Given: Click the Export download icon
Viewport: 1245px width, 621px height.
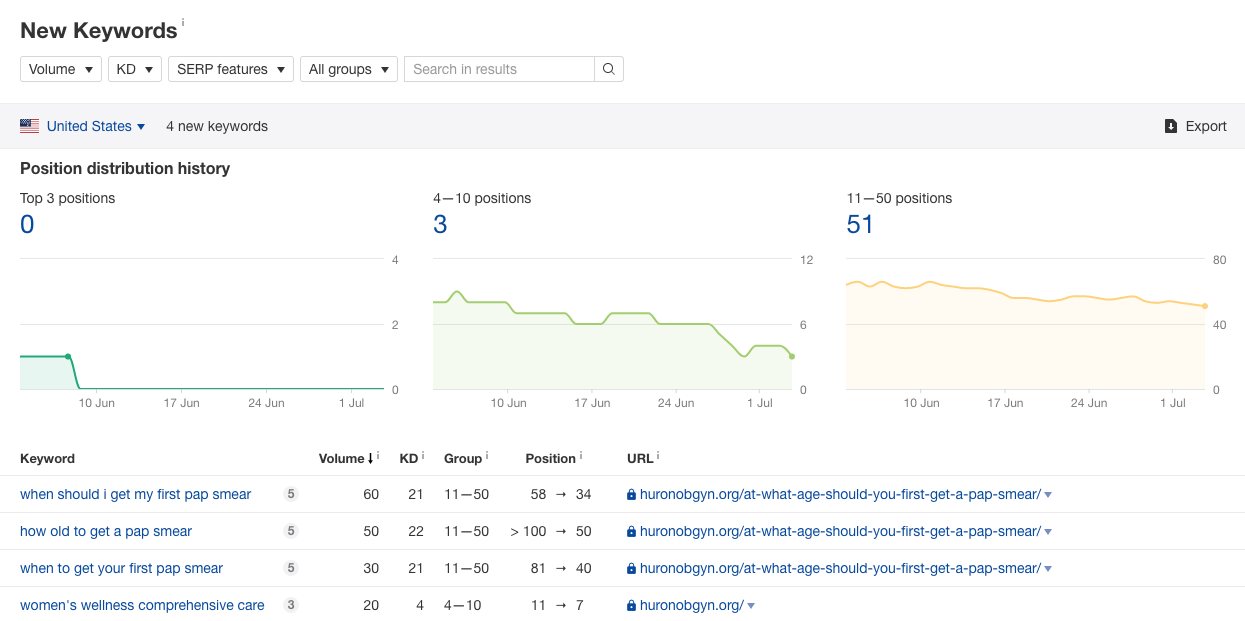Looking at the screenshot, I should pyautogui.click(x=1171, y=126).
